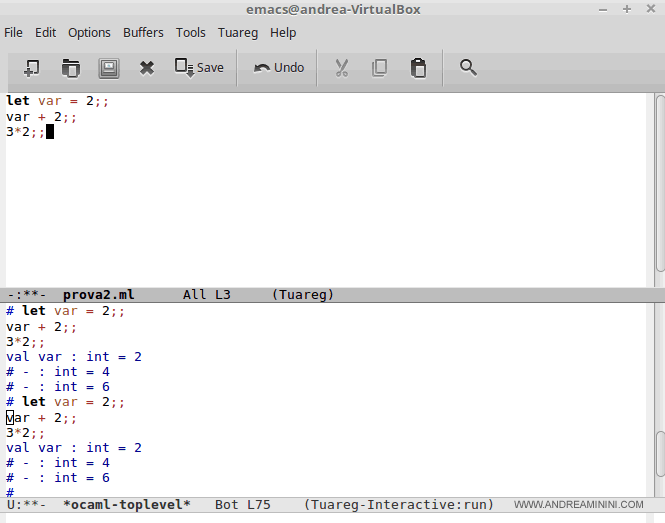Screen dimensions: 665x523
Task: Open the File menu
Action: point(14,32)
